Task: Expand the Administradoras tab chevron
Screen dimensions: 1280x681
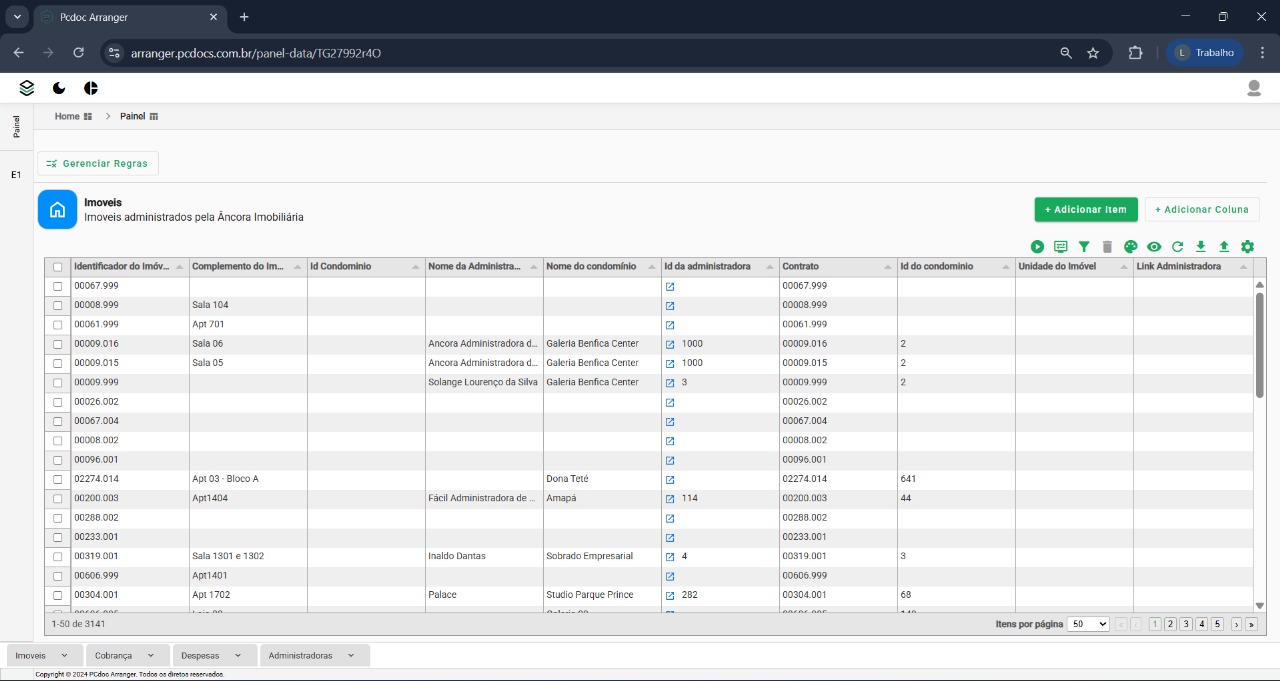Action: coord(352,656)
